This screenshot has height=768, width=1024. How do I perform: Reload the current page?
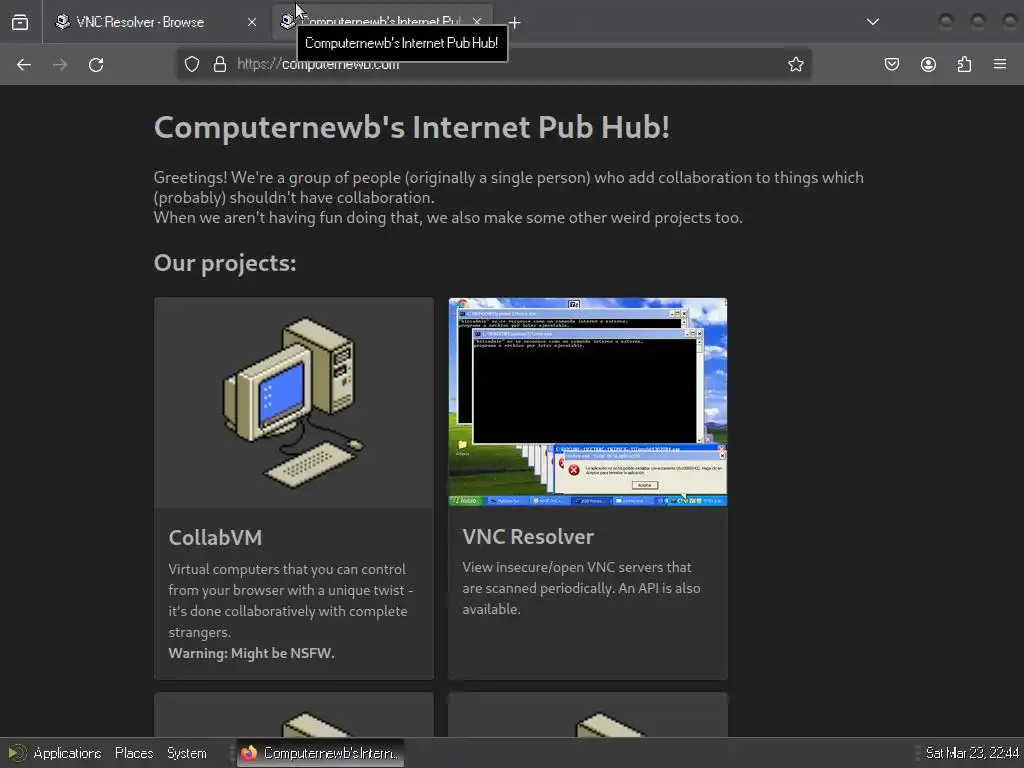coord(96,65)
